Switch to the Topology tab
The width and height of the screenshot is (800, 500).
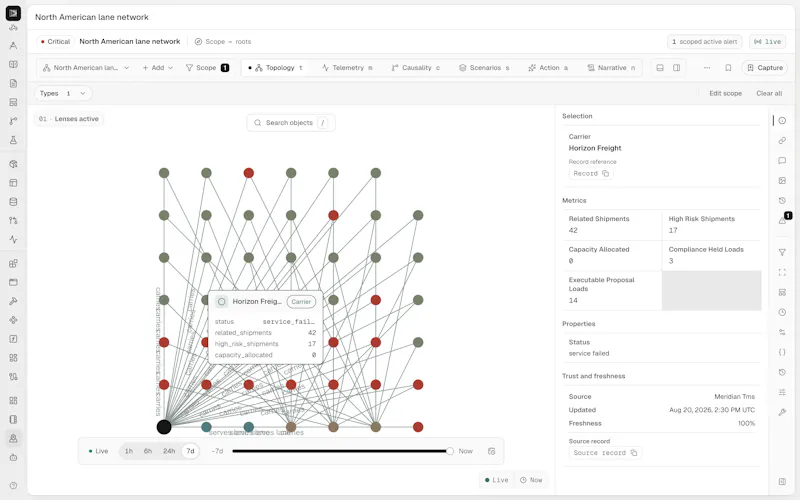pos(275,68)
